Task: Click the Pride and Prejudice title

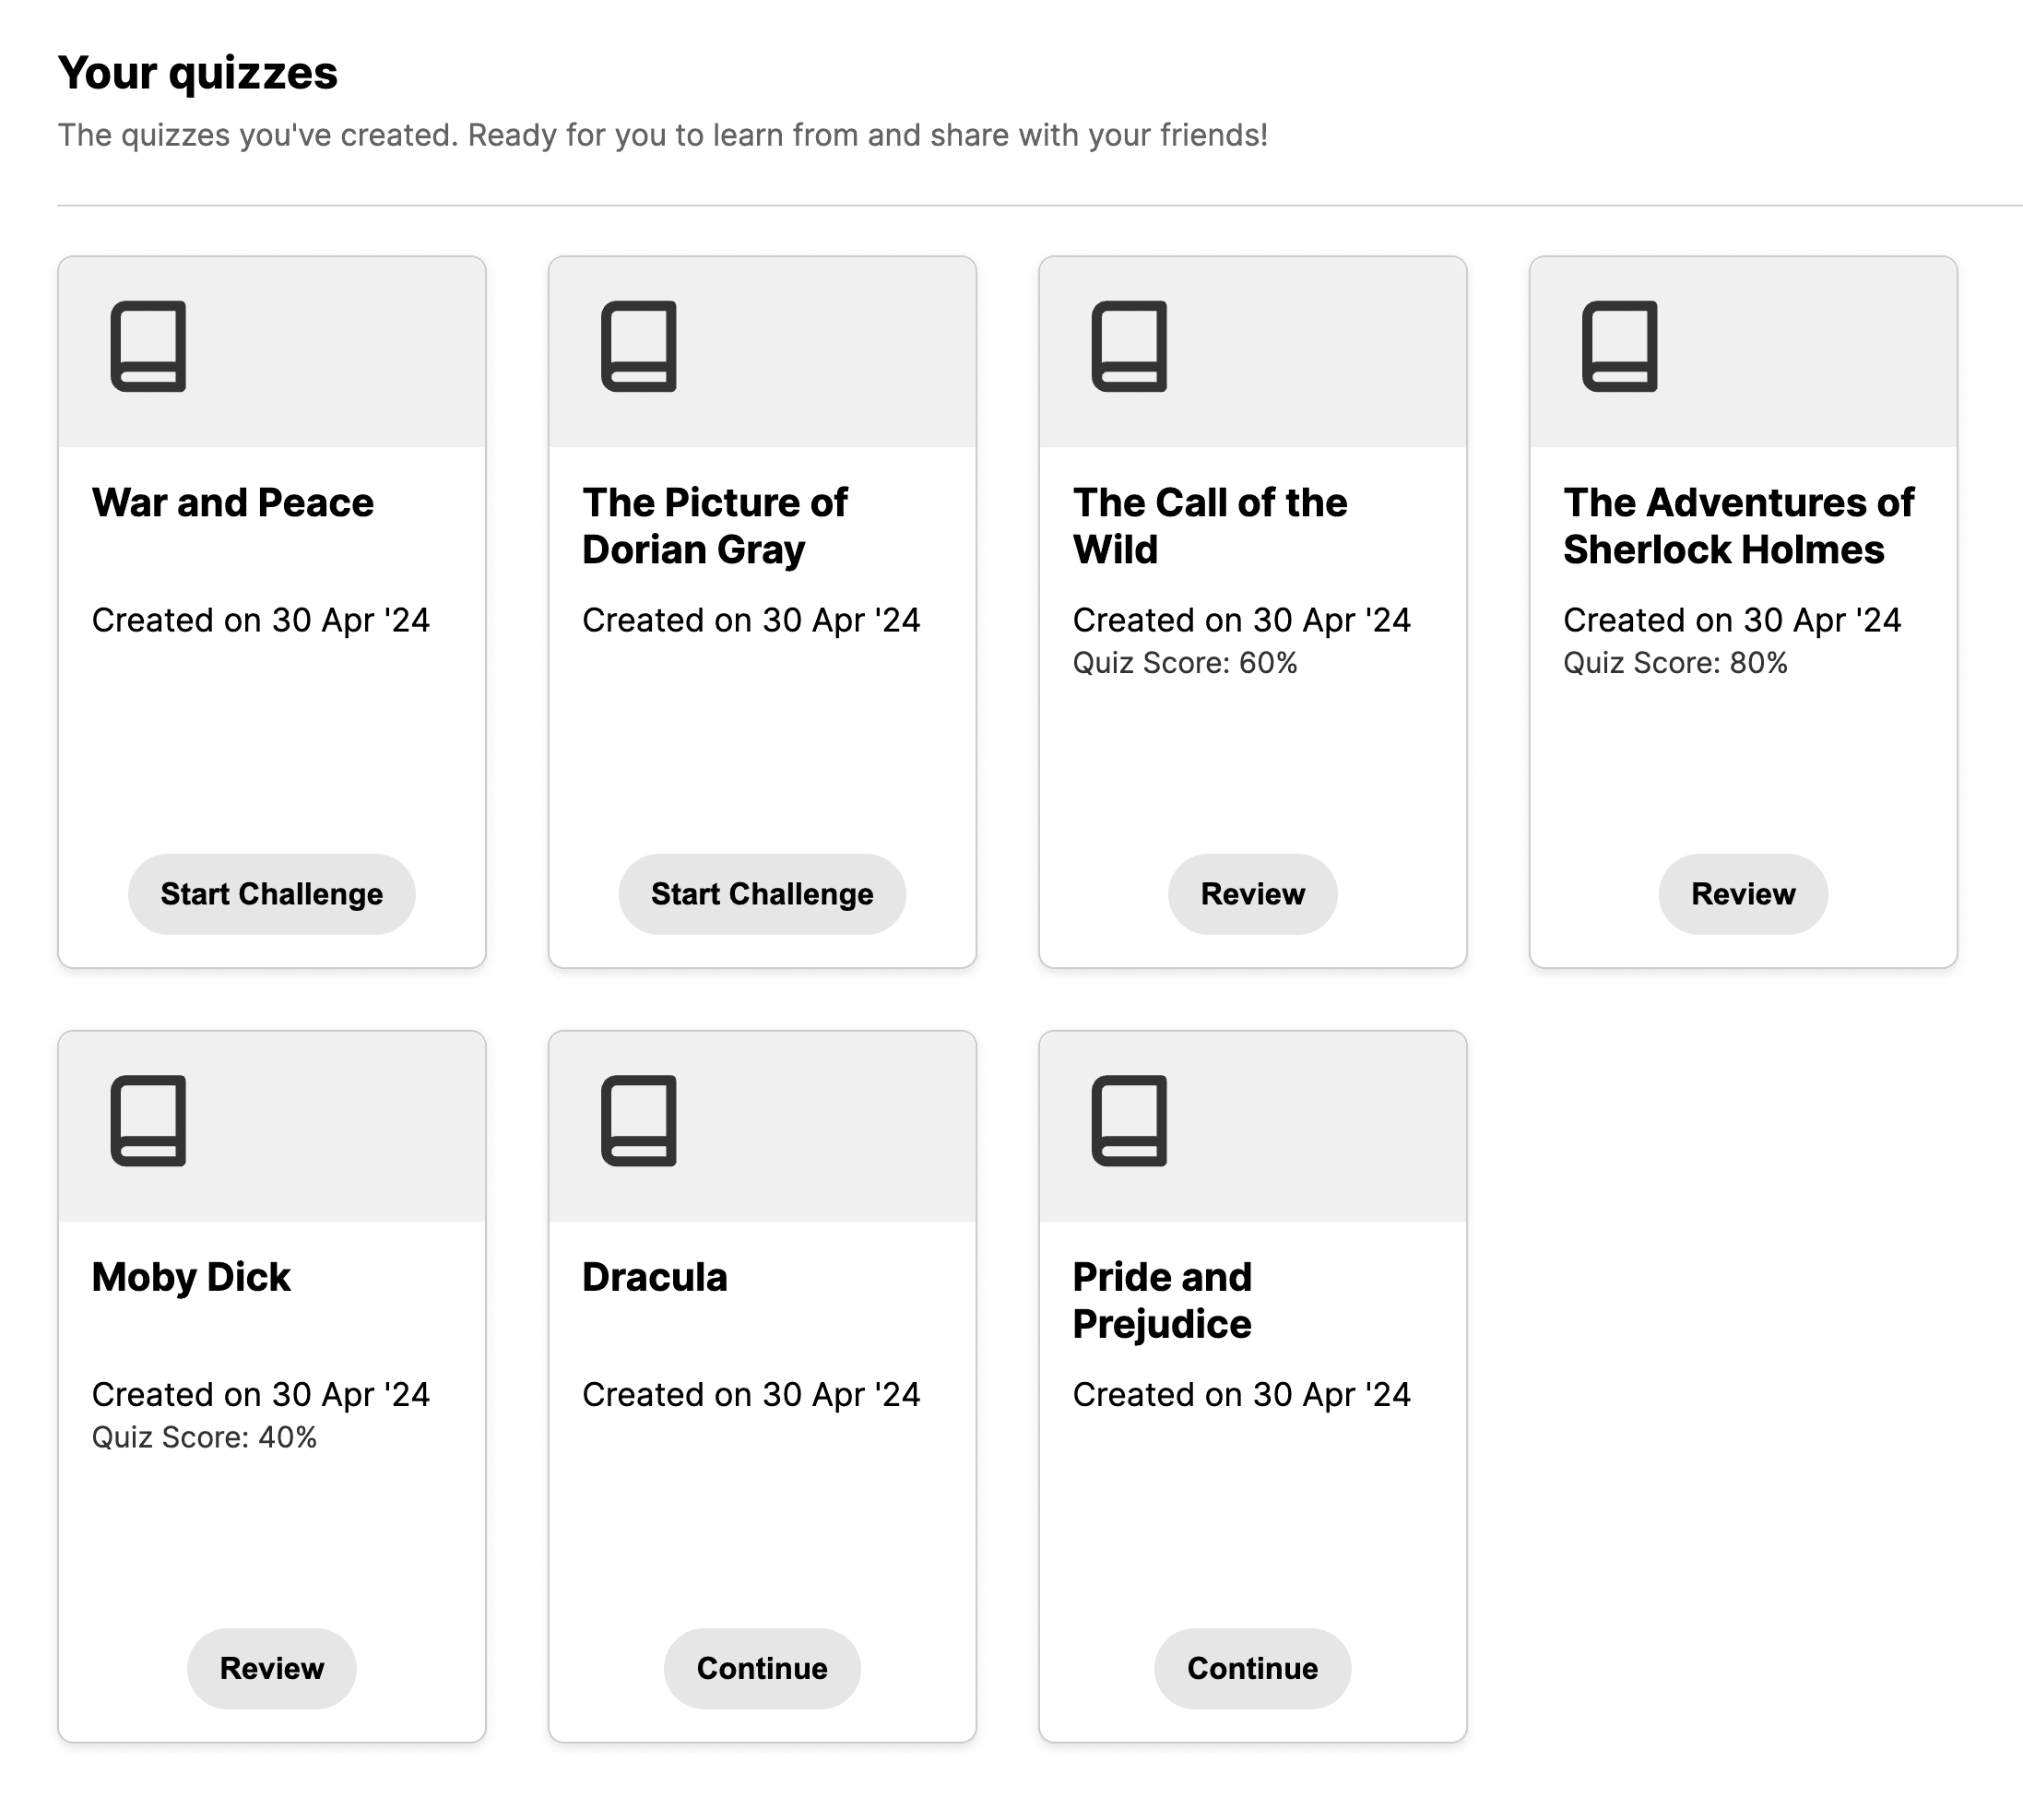Action: (x=1161, y=1300)
